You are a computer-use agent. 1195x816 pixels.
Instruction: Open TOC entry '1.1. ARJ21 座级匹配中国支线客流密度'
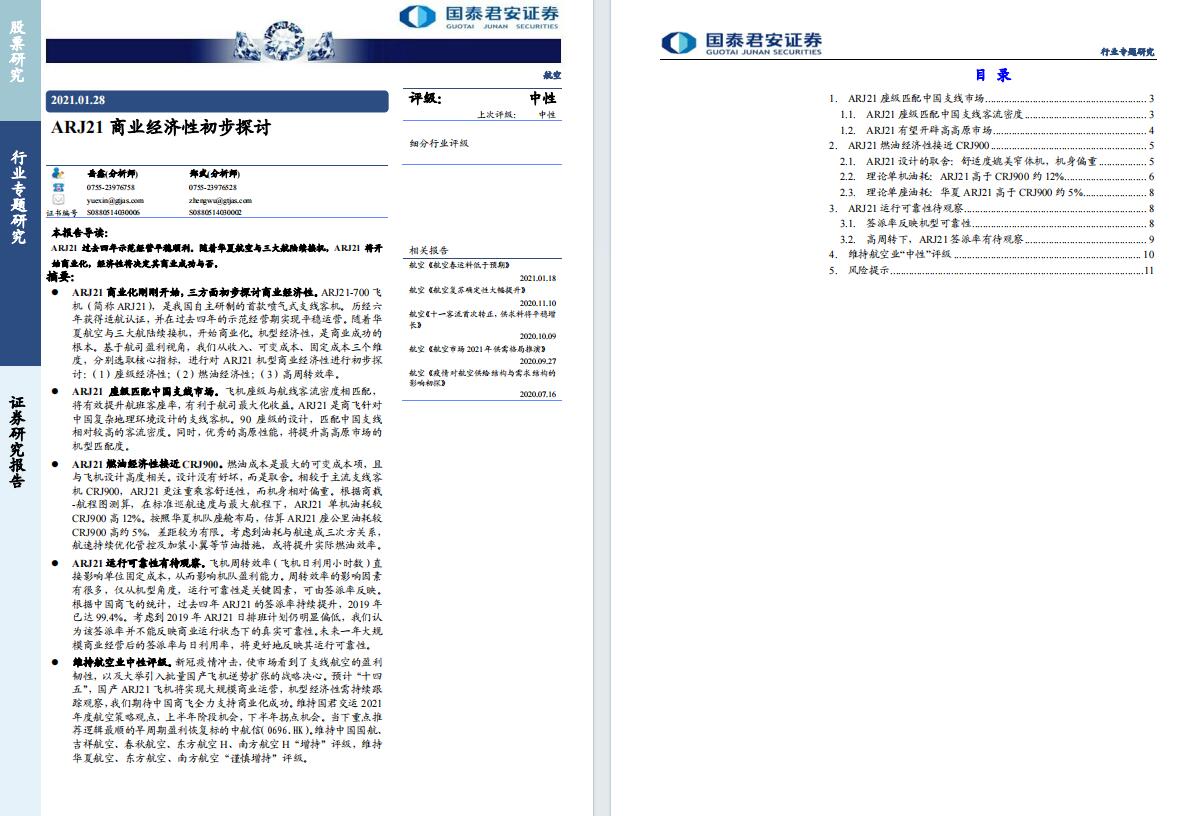[997, 114]
